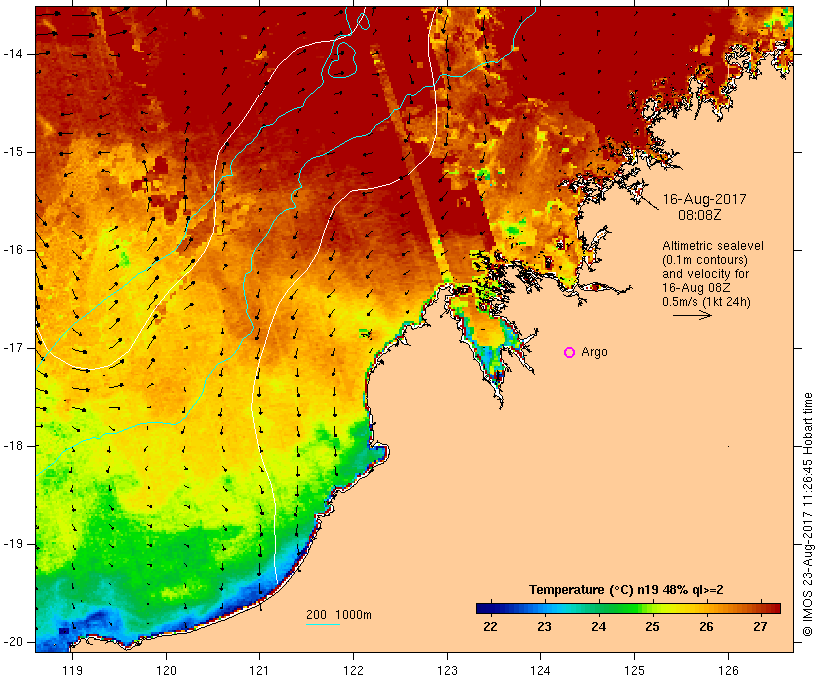
Task: Click the latitude label '-20'
Action: 13,642
